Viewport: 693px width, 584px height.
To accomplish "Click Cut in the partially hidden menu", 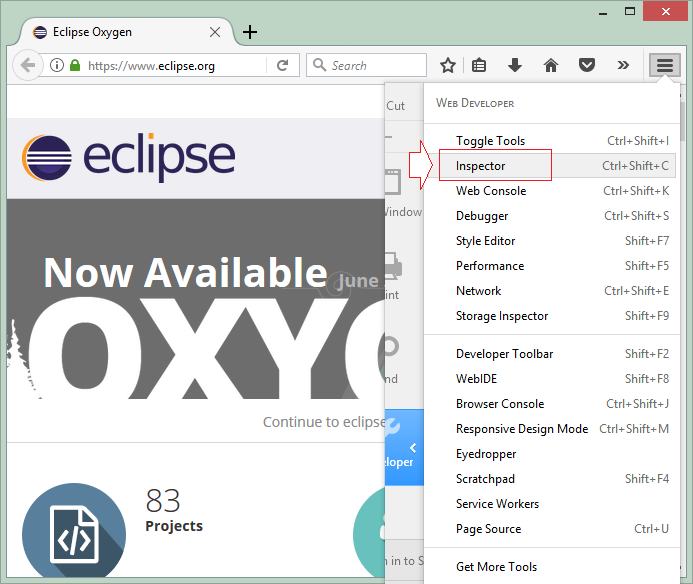I will 396,106.
